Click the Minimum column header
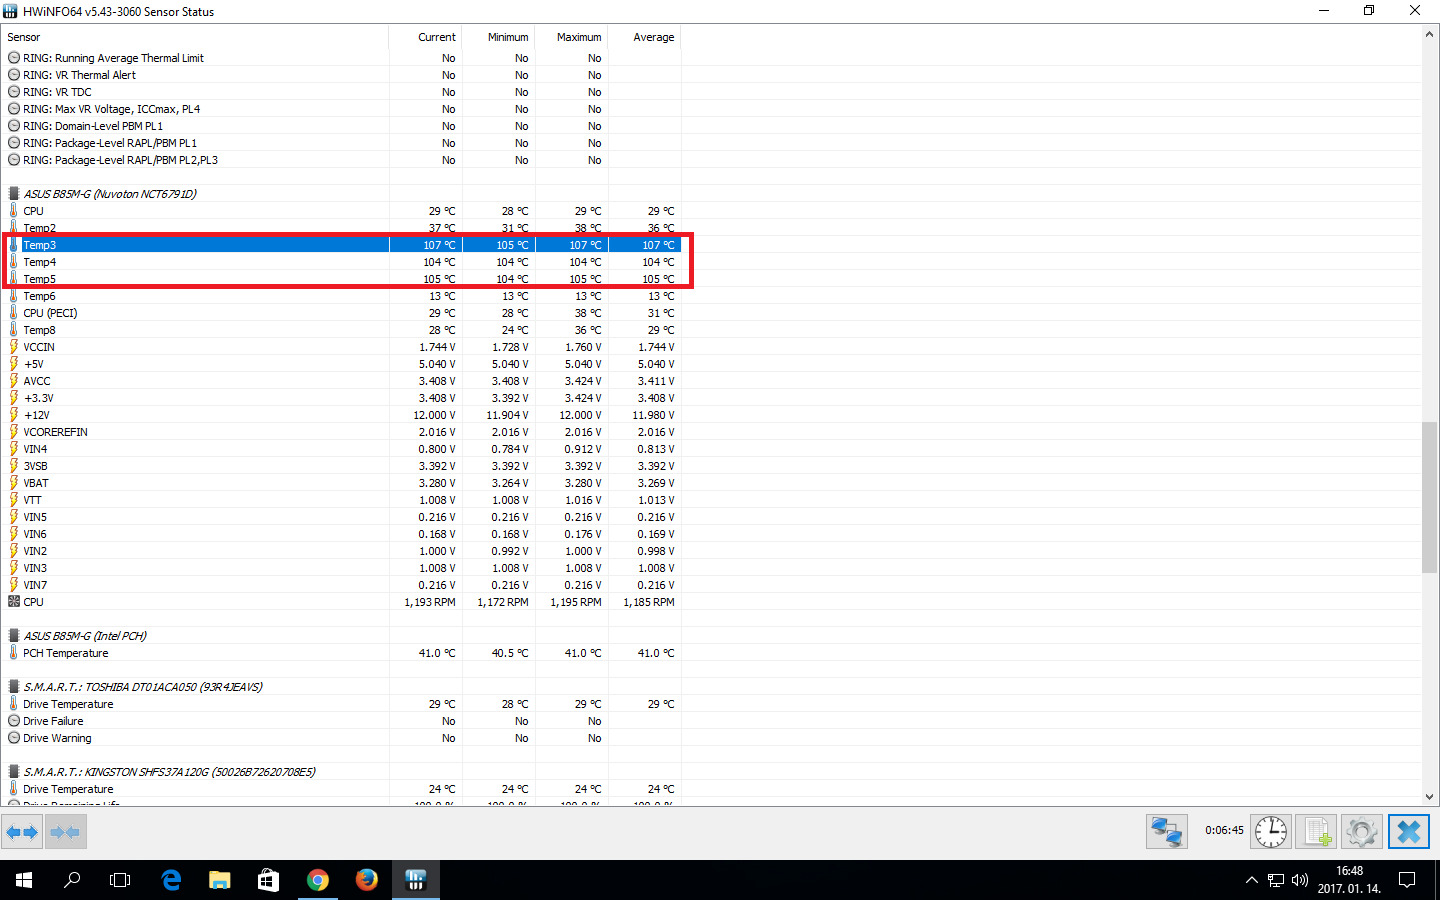The width and height of the screenshot is (1440, 900). (x=498, y=37)
